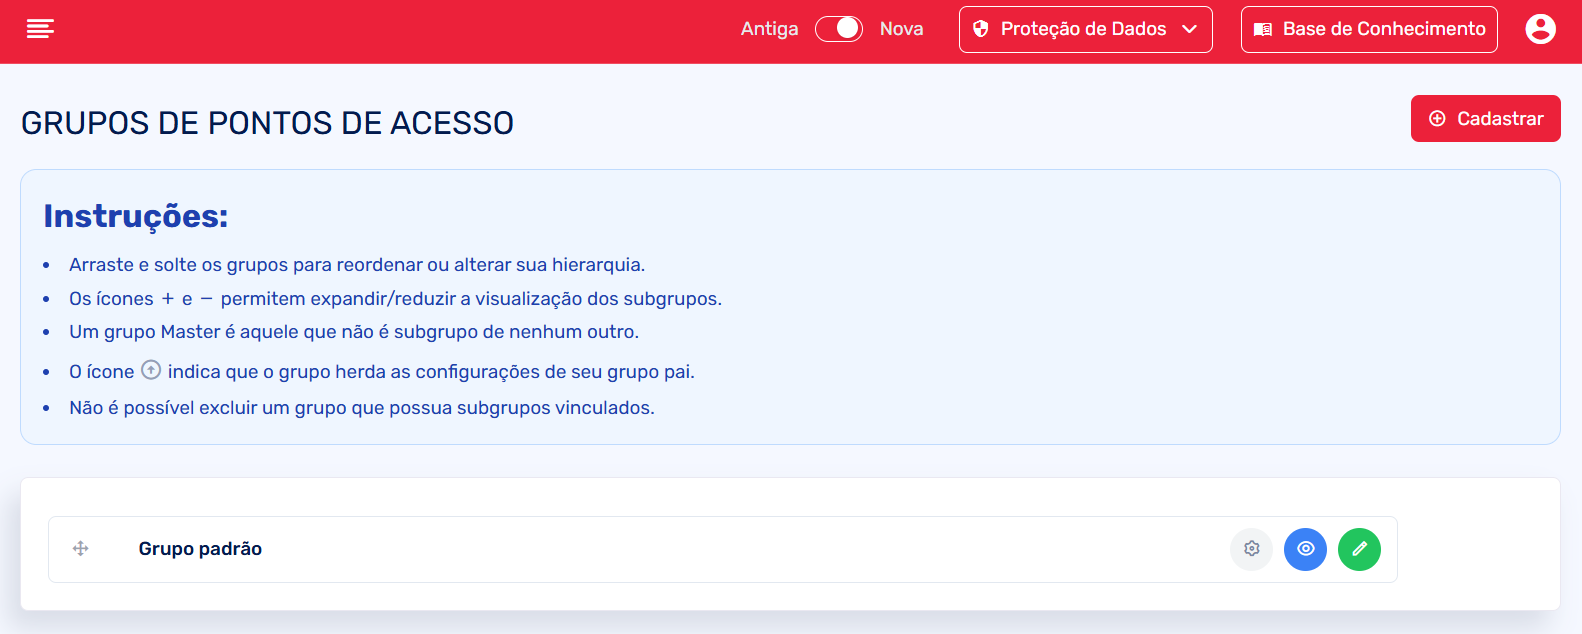1582x634 pixels.
Task: Click the inherit arrow icon in instructions
Action: click(x=151, y=370)
